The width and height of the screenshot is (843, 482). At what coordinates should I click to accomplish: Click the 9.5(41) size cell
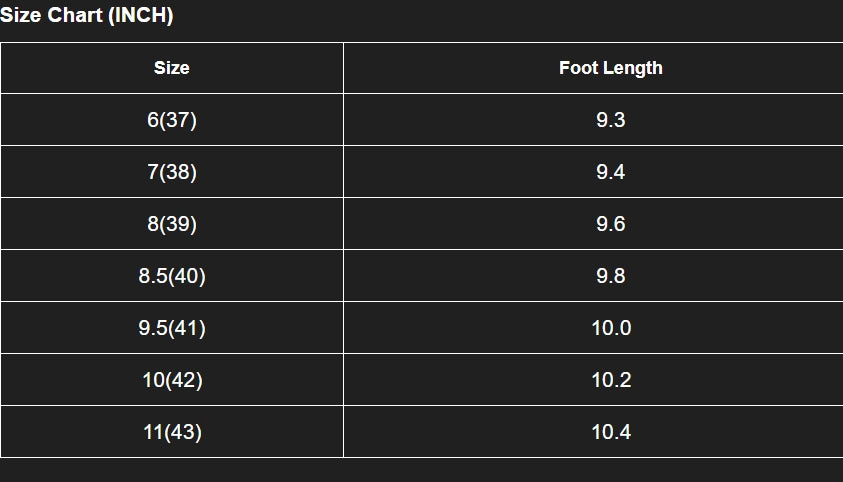tap(172, 328)
